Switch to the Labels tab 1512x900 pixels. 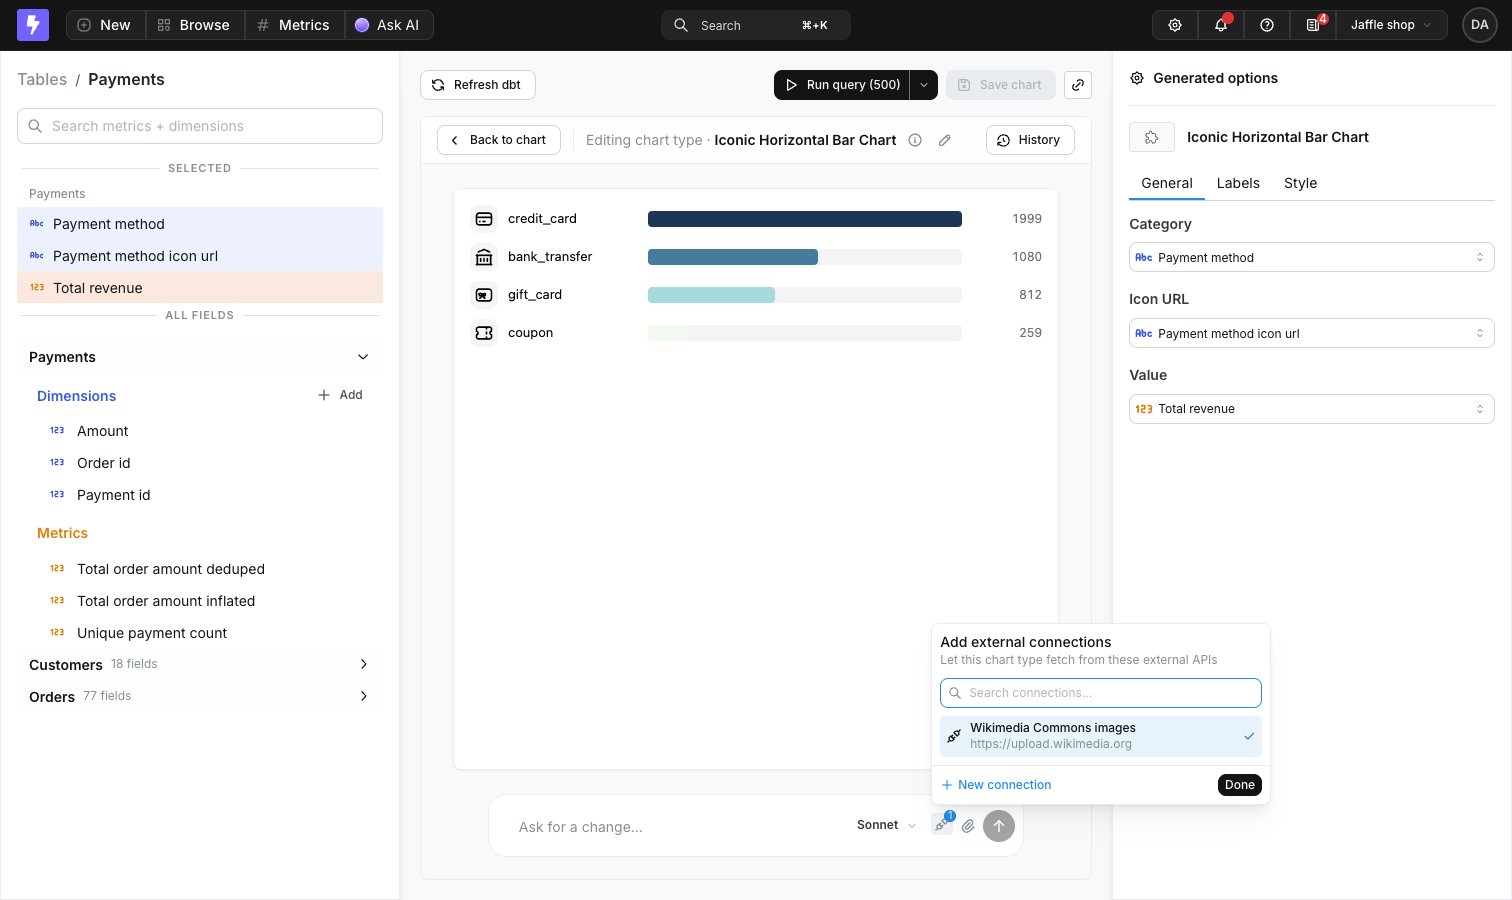[1238, 183]
